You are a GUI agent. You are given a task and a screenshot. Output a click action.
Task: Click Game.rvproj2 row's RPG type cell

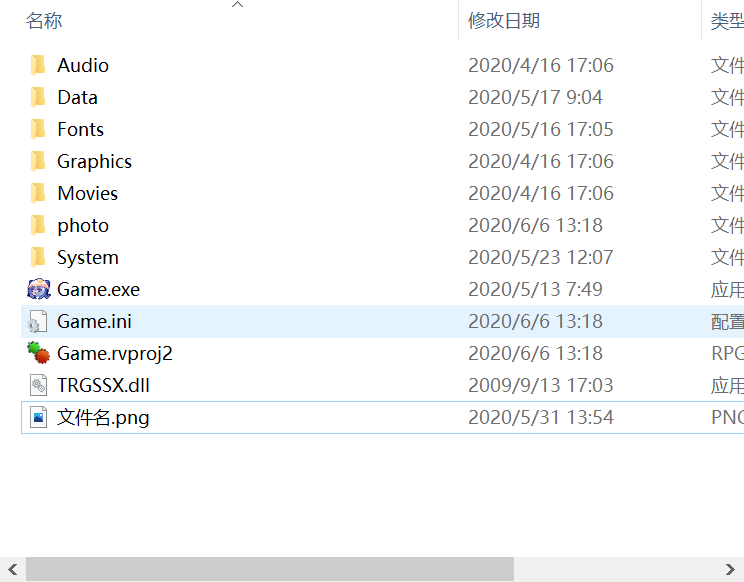point(727,354)
